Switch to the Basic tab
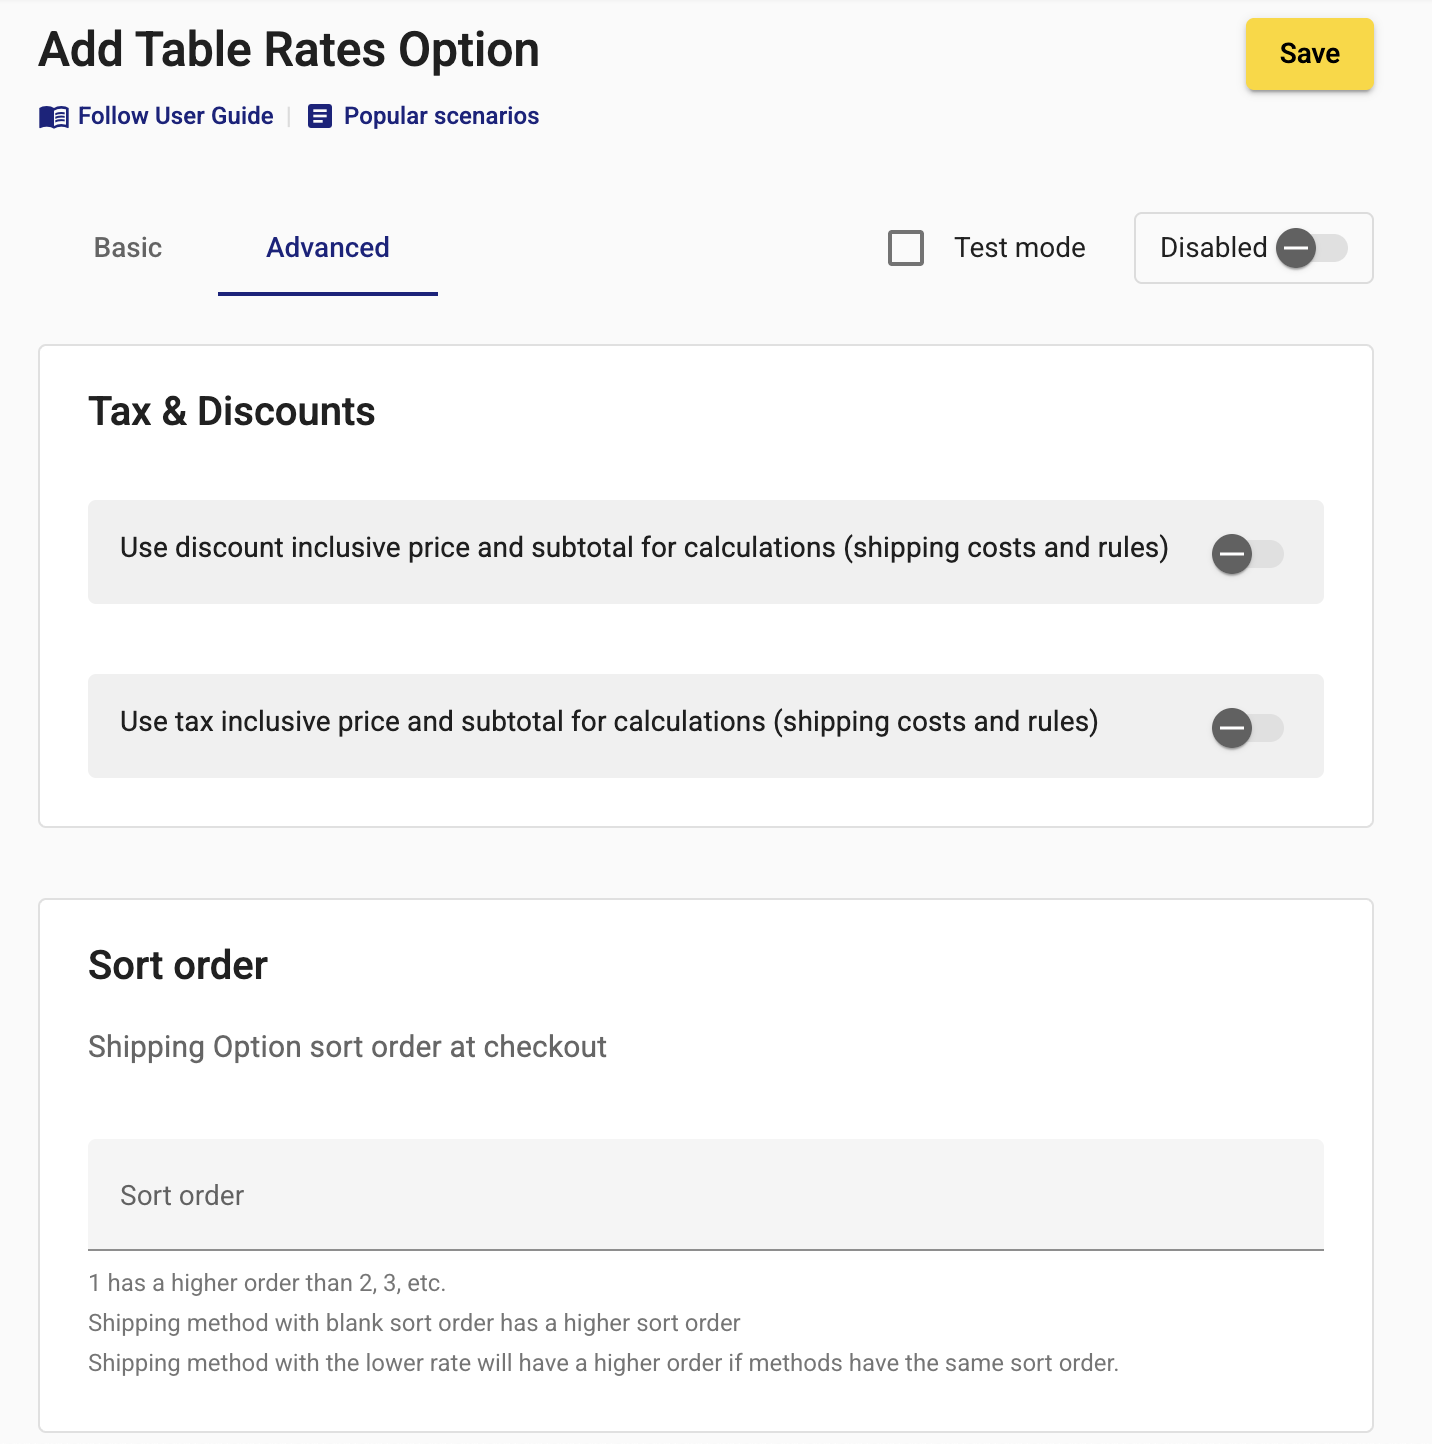Image resolution: width=1432 pixels, height=1444 pixels. (x=128, y=248)
